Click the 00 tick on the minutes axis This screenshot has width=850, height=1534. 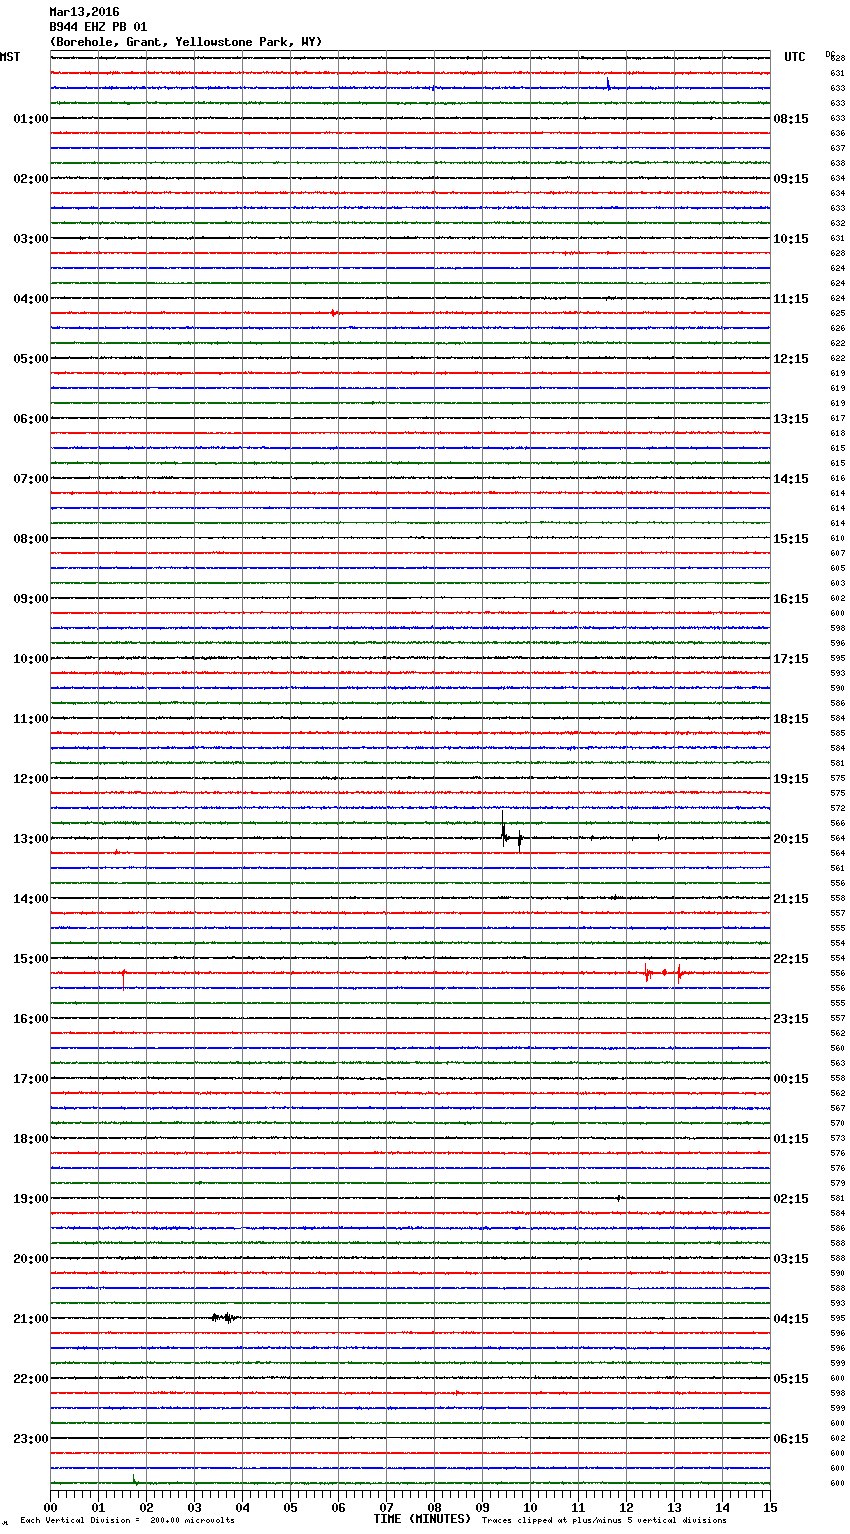click(51, 1507)
